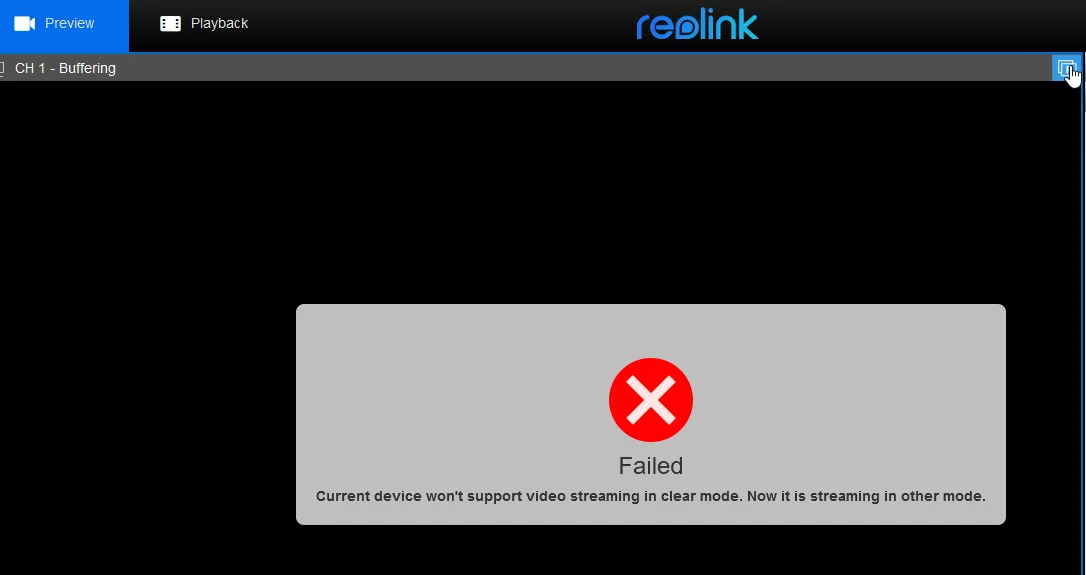Click the video camera icon beside Preview
This screenshot has width=1086, height=575.
click(25, 24)
